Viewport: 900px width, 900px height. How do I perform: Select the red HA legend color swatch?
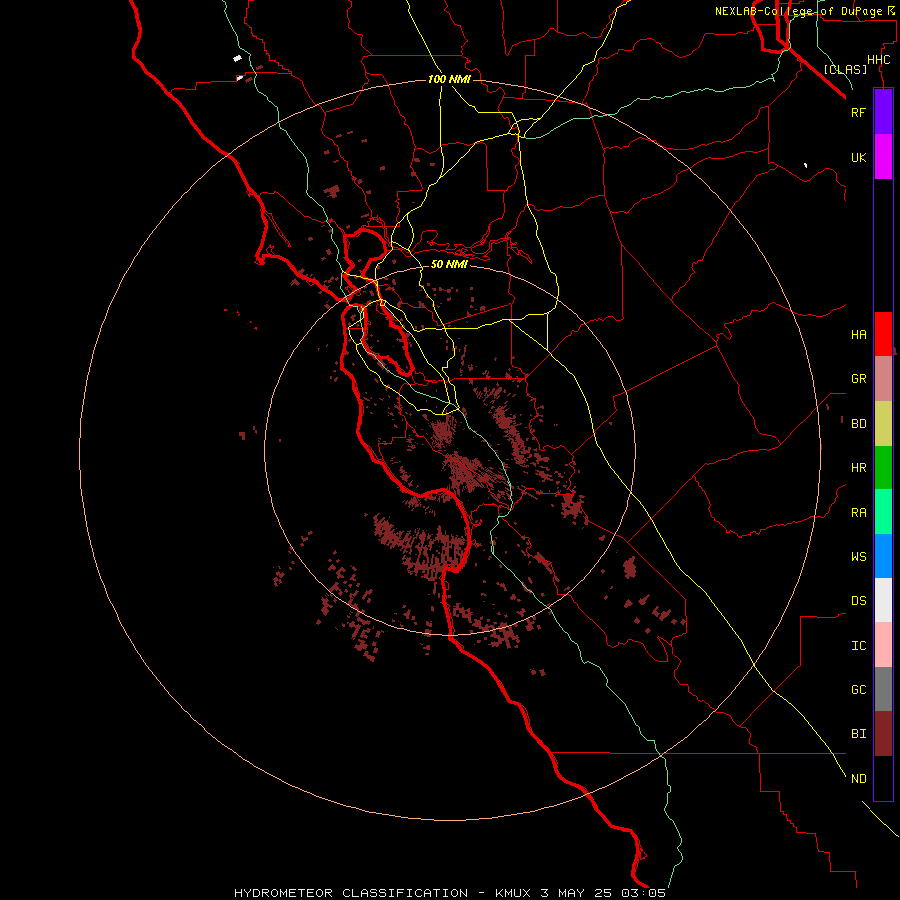pyautogui.click(x=883, y=334)
